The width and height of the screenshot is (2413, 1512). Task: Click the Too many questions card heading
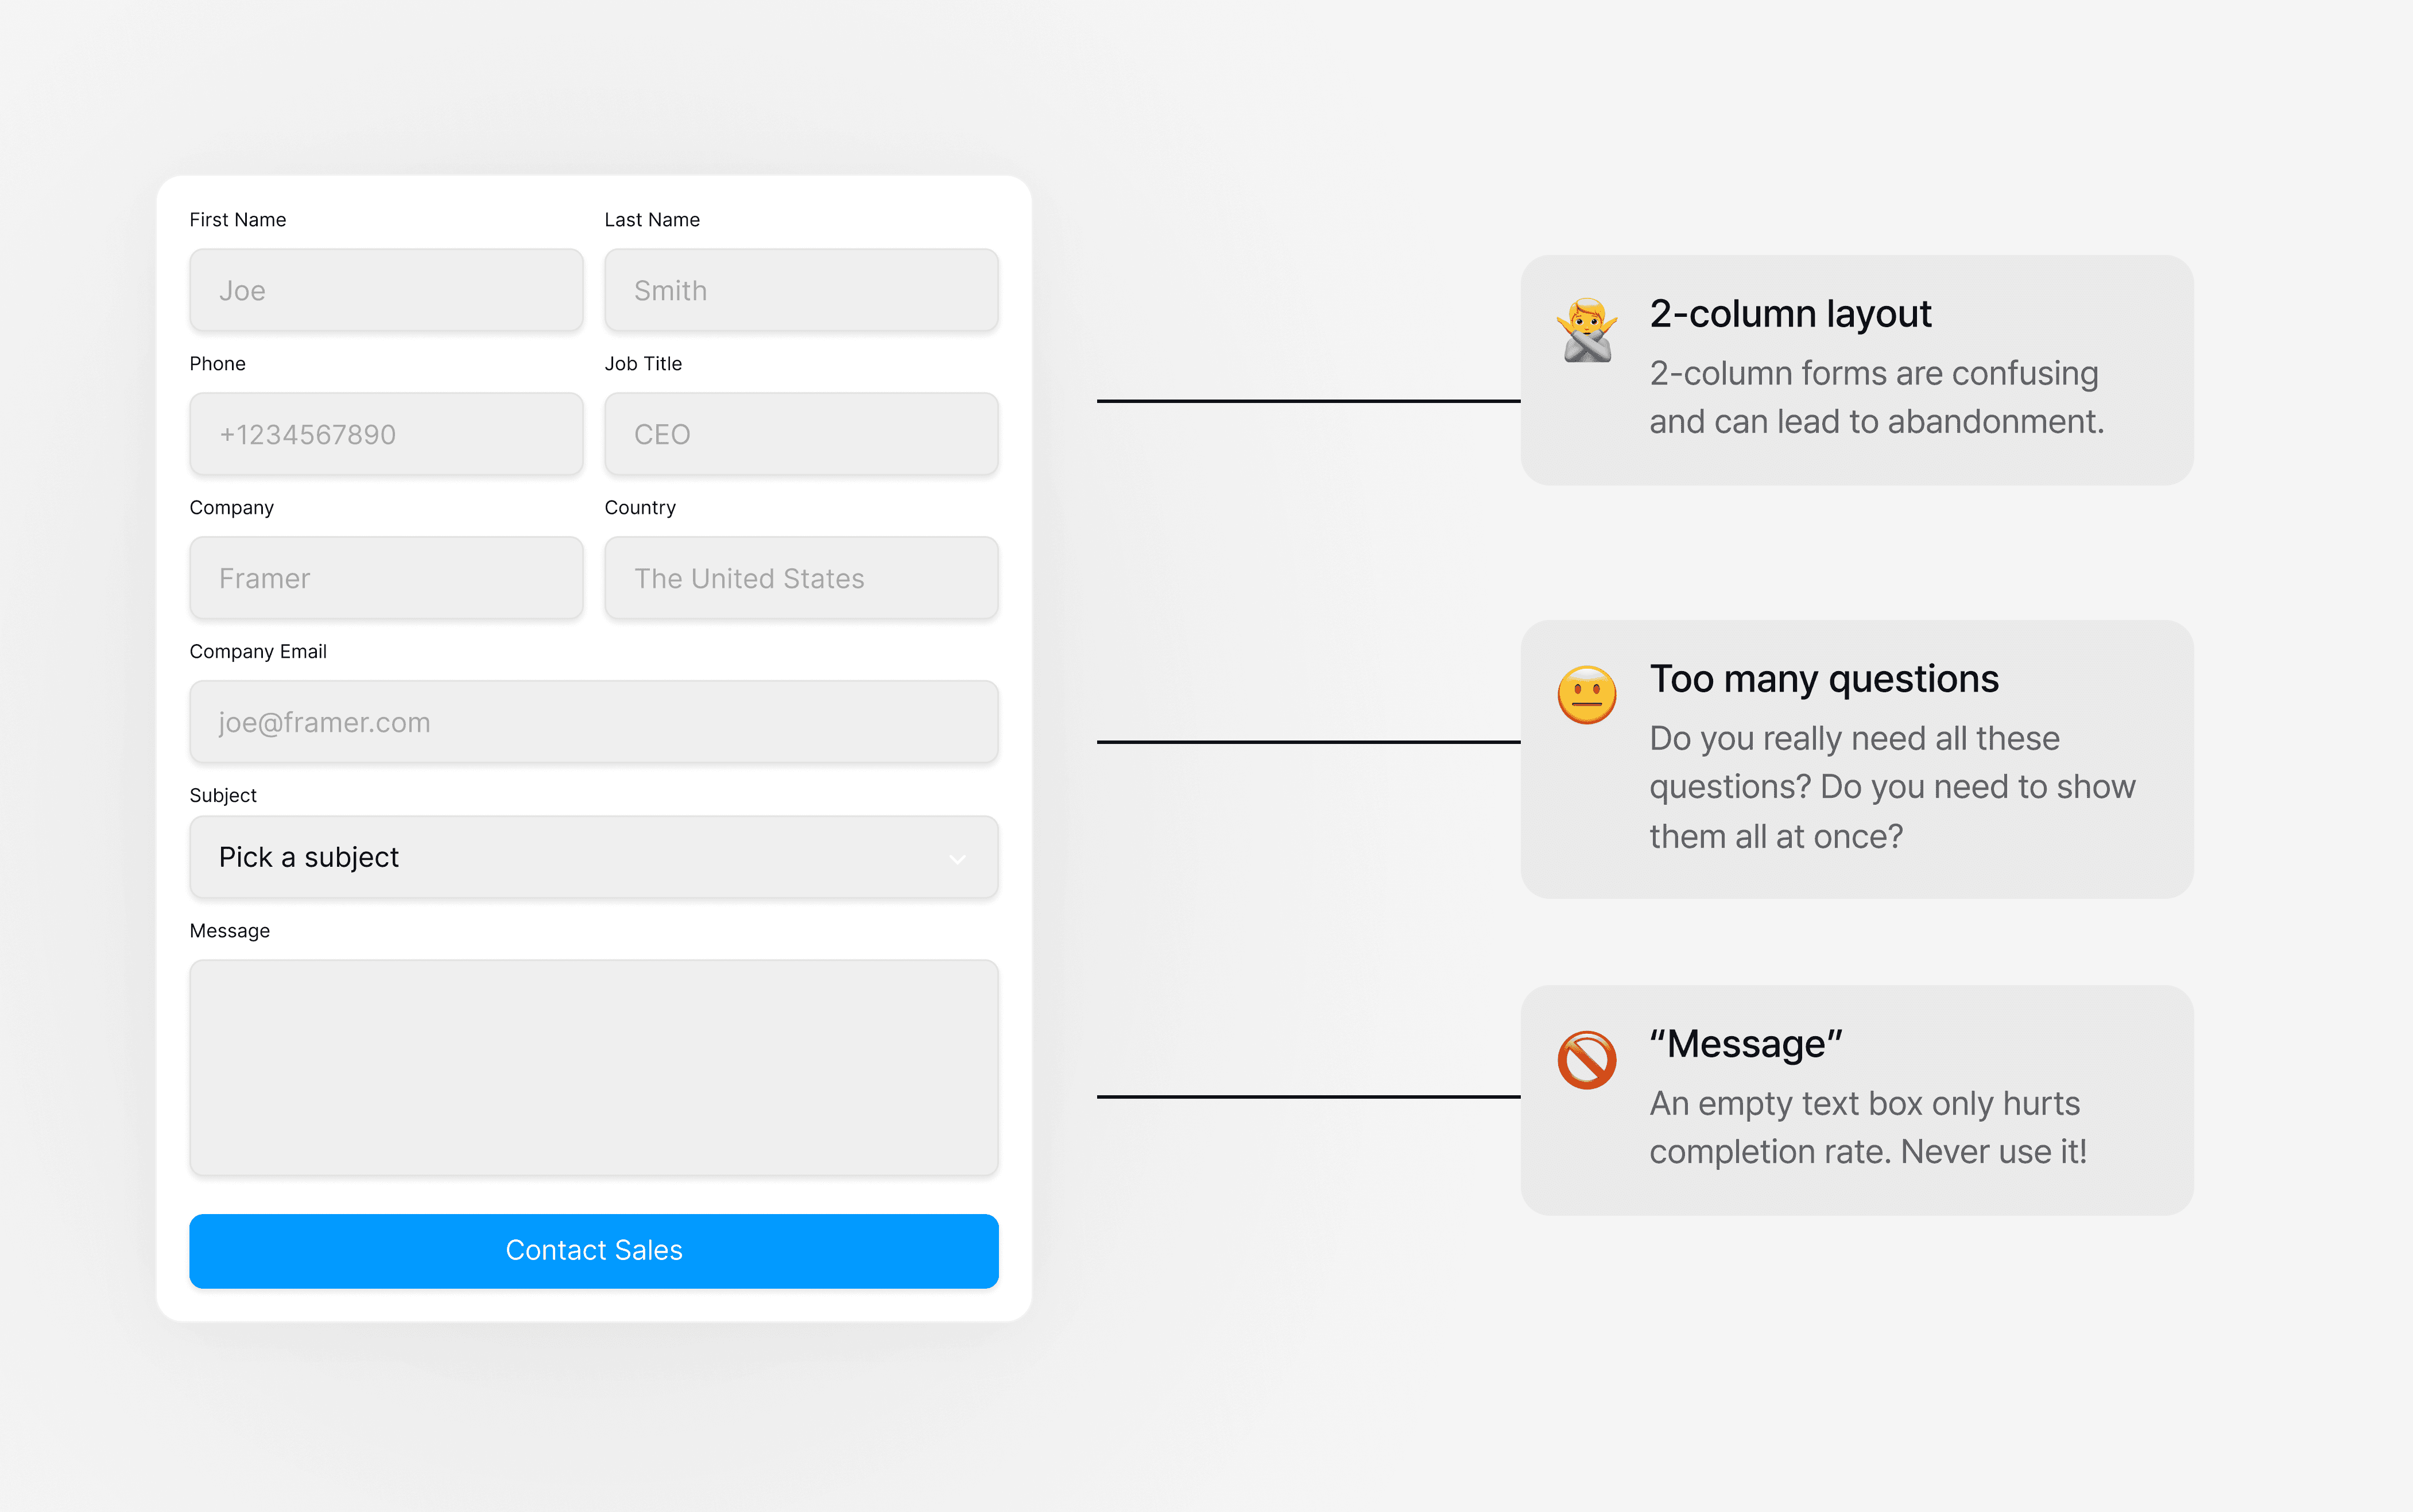pos(1823,679)
